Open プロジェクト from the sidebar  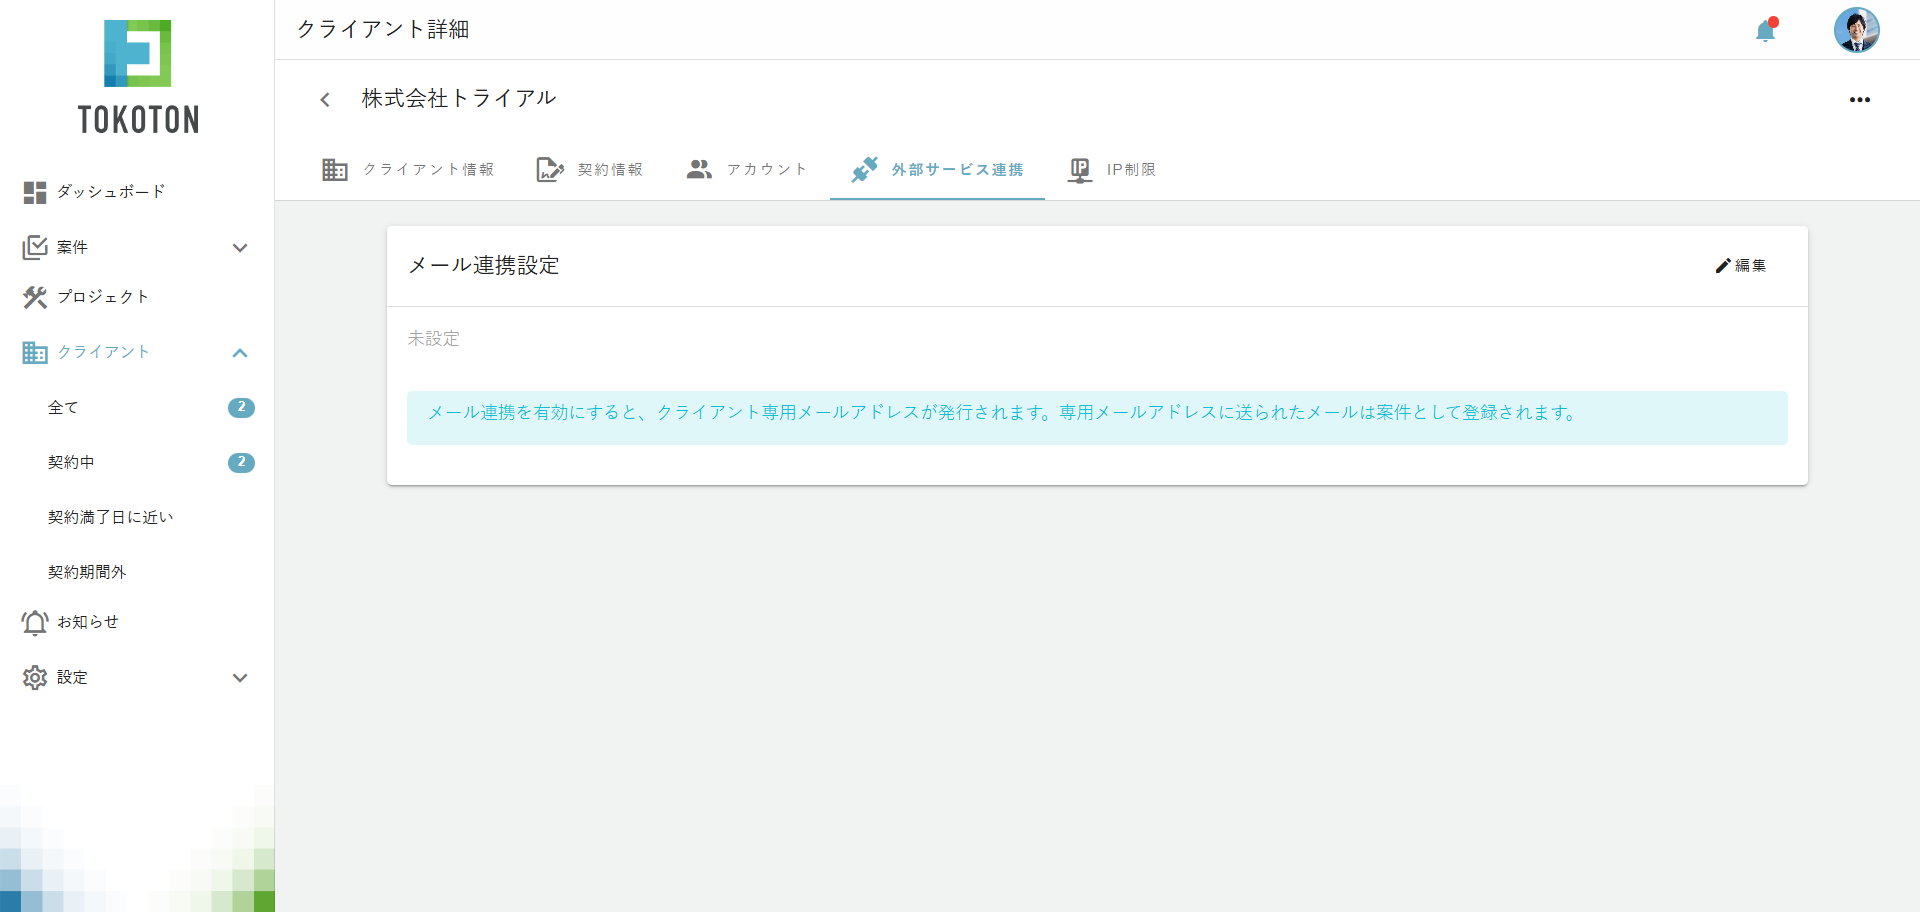pos(35,297)
